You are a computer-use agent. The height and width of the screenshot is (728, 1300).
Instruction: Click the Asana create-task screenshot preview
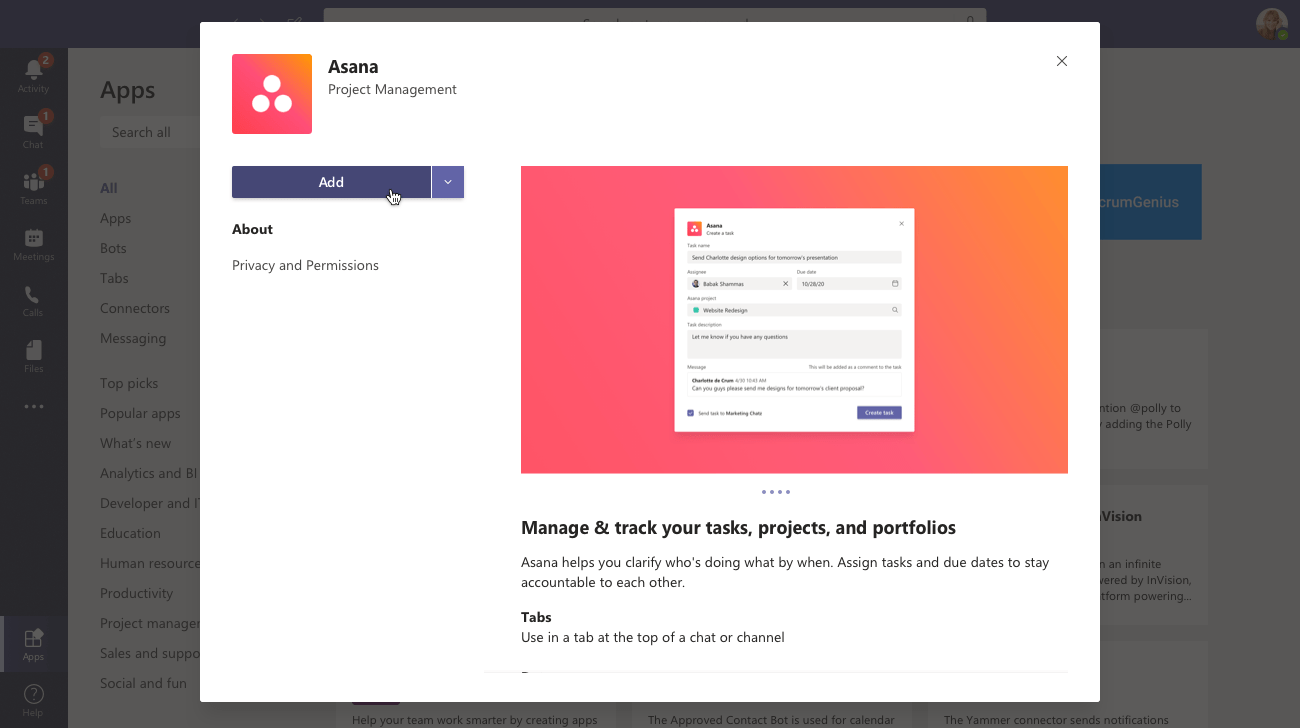[794, 319]
